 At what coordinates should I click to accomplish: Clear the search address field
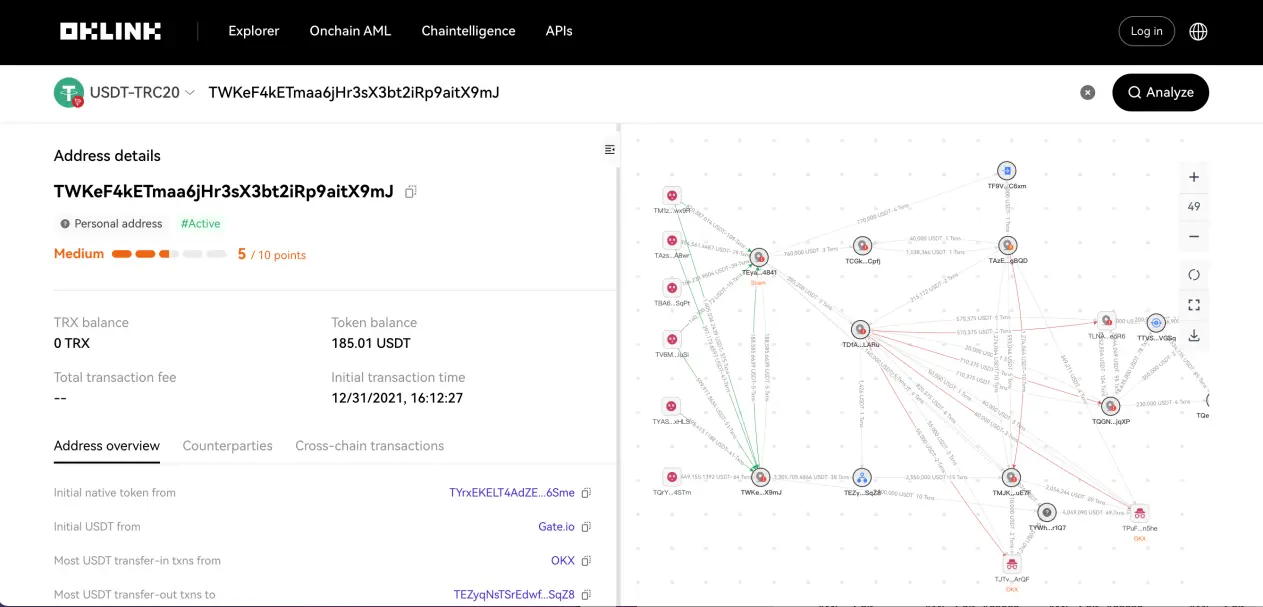click(1088, 92)
